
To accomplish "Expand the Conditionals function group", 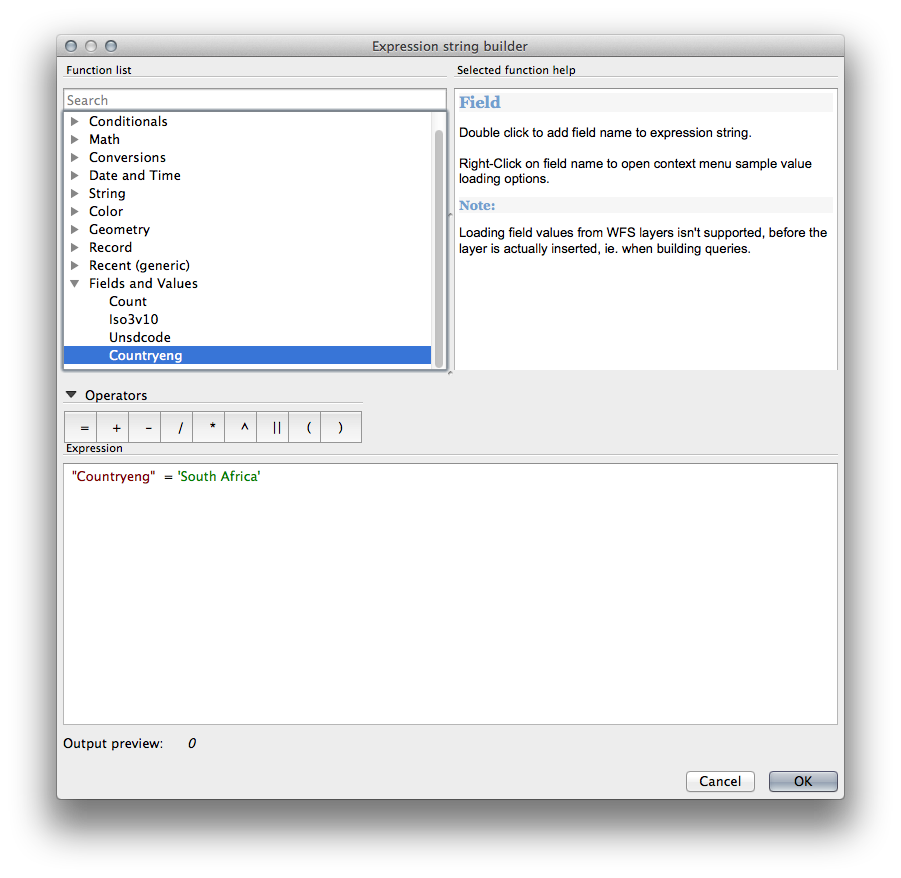I will pos(75,122).
